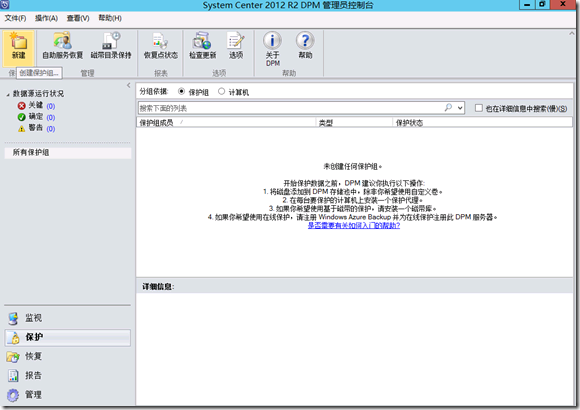Select 保护组 group-by radio button
Viewport: 580px width, 410px height.
click(182, 91)
